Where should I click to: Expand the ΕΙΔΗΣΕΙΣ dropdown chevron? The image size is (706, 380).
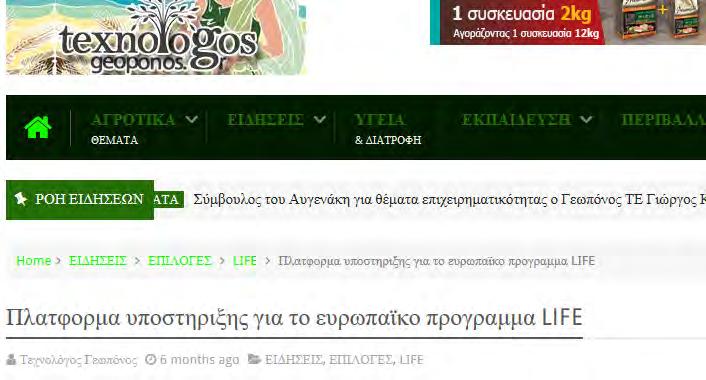(320, 119)
